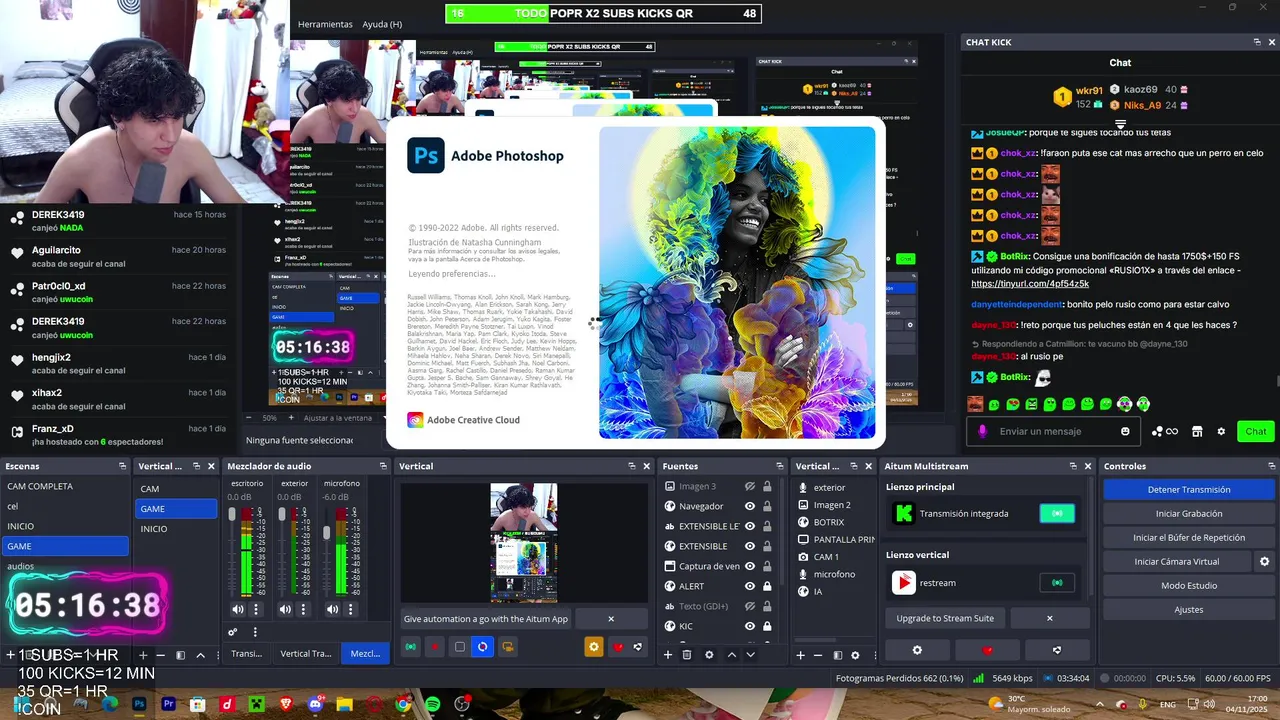Adjust microfono volume fader
This screenshot has width=1280, height=720.
click(326, 533)
